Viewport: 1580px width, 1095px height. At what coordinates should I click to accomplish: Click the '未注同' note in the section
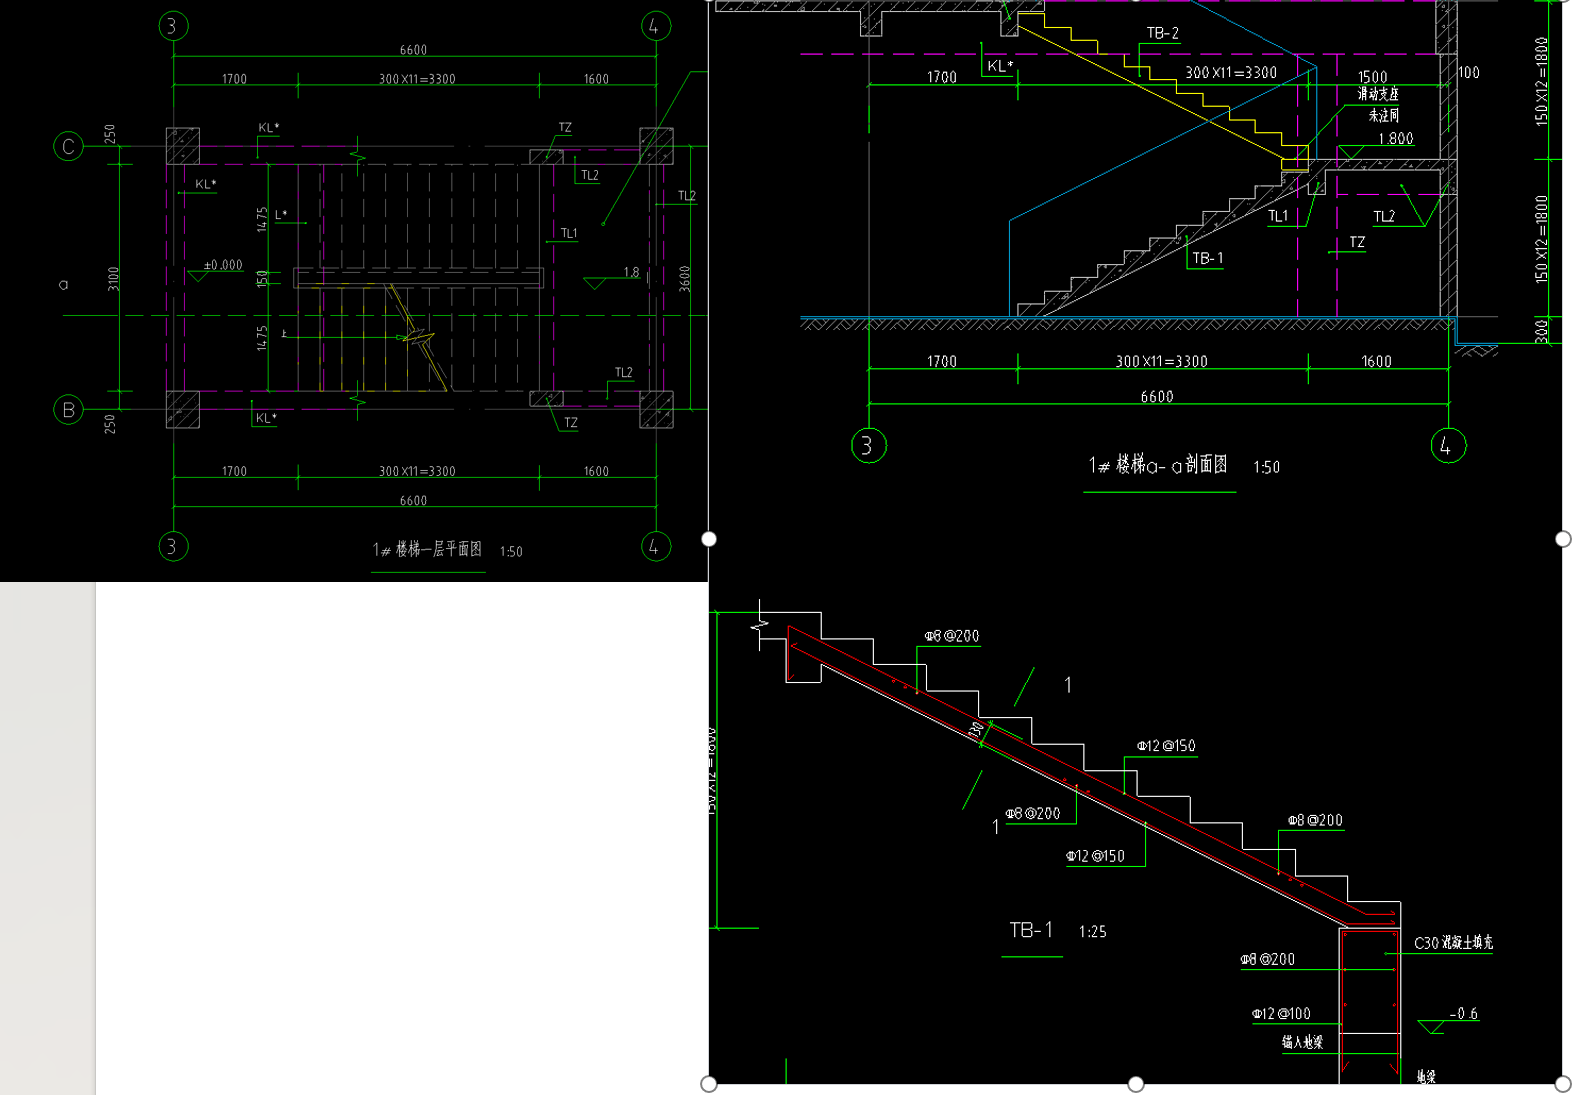[x=1383, y=115]
